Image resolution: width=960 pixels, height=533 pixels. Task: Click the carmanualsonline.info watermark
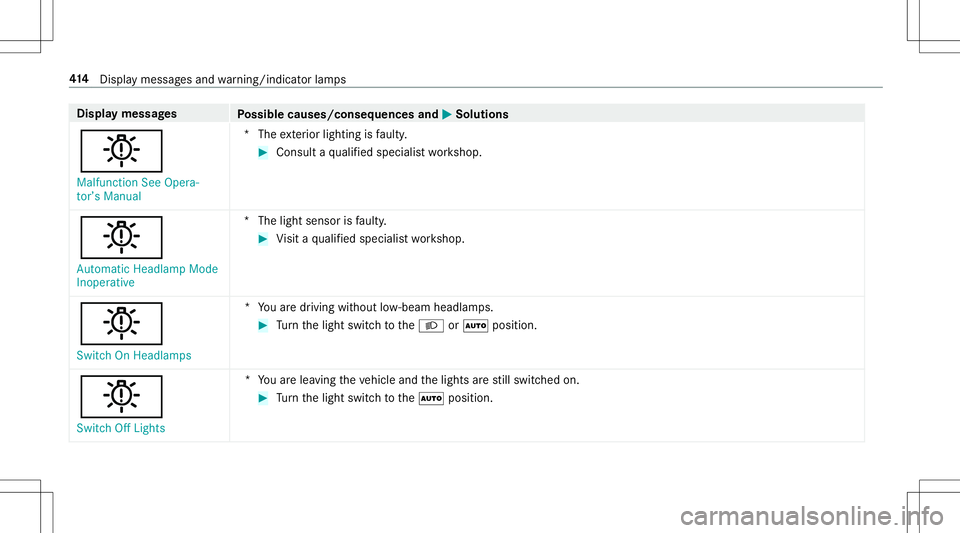coord(812,516)
